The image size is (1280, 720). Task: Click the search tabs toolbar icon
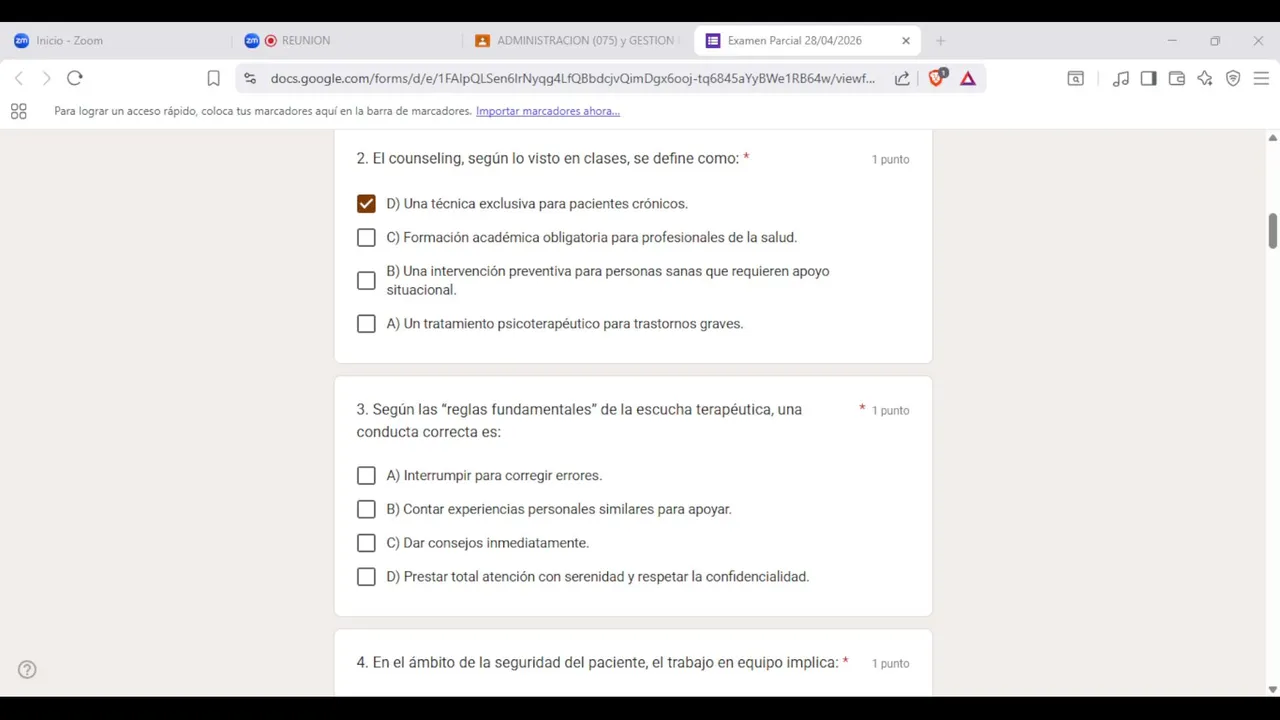(x=1076, y=78)
